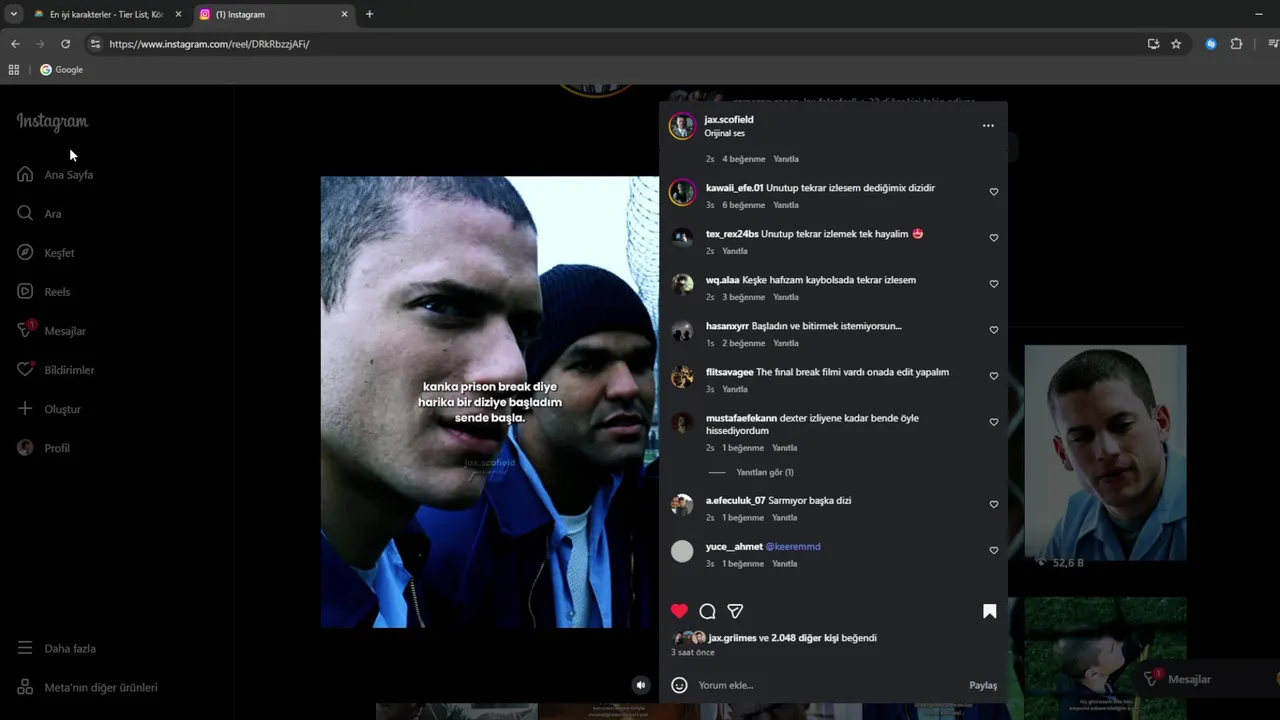Open Reels from the sidebar
The height and width of the screenshot is (720, 1280).
coord(44,291)
